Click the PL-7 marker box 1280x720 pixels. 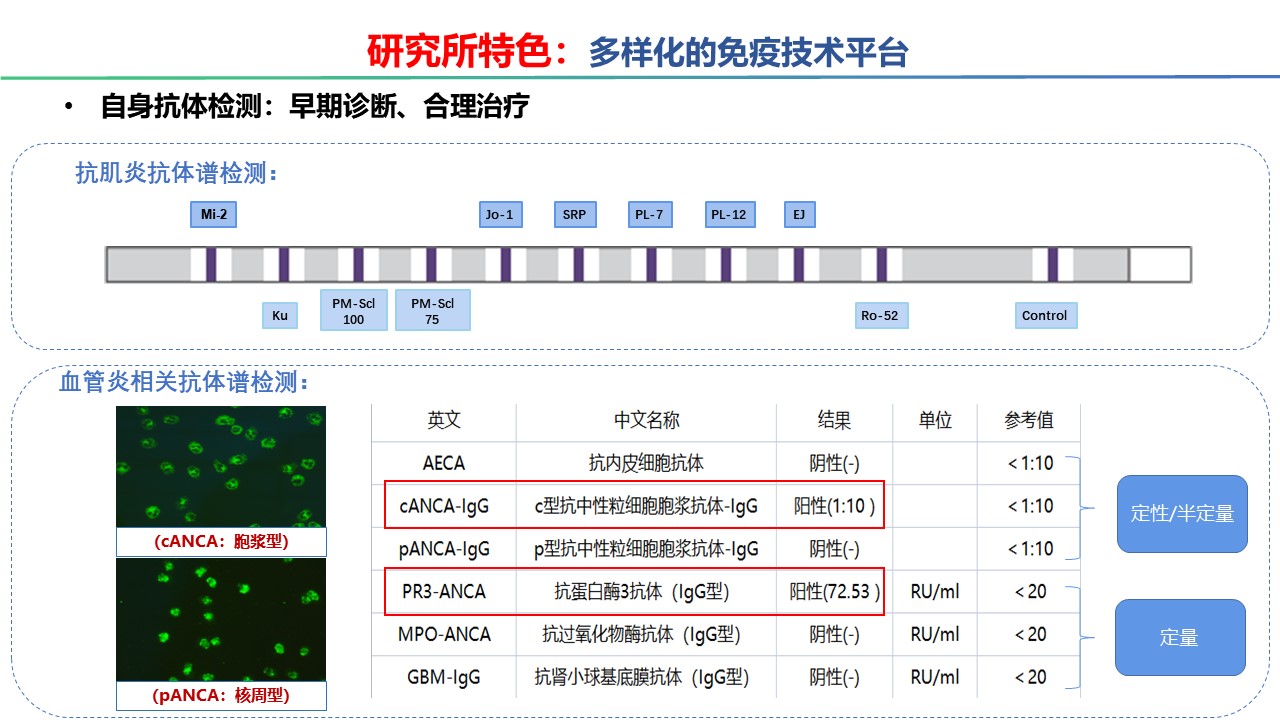tap(648, 214)
